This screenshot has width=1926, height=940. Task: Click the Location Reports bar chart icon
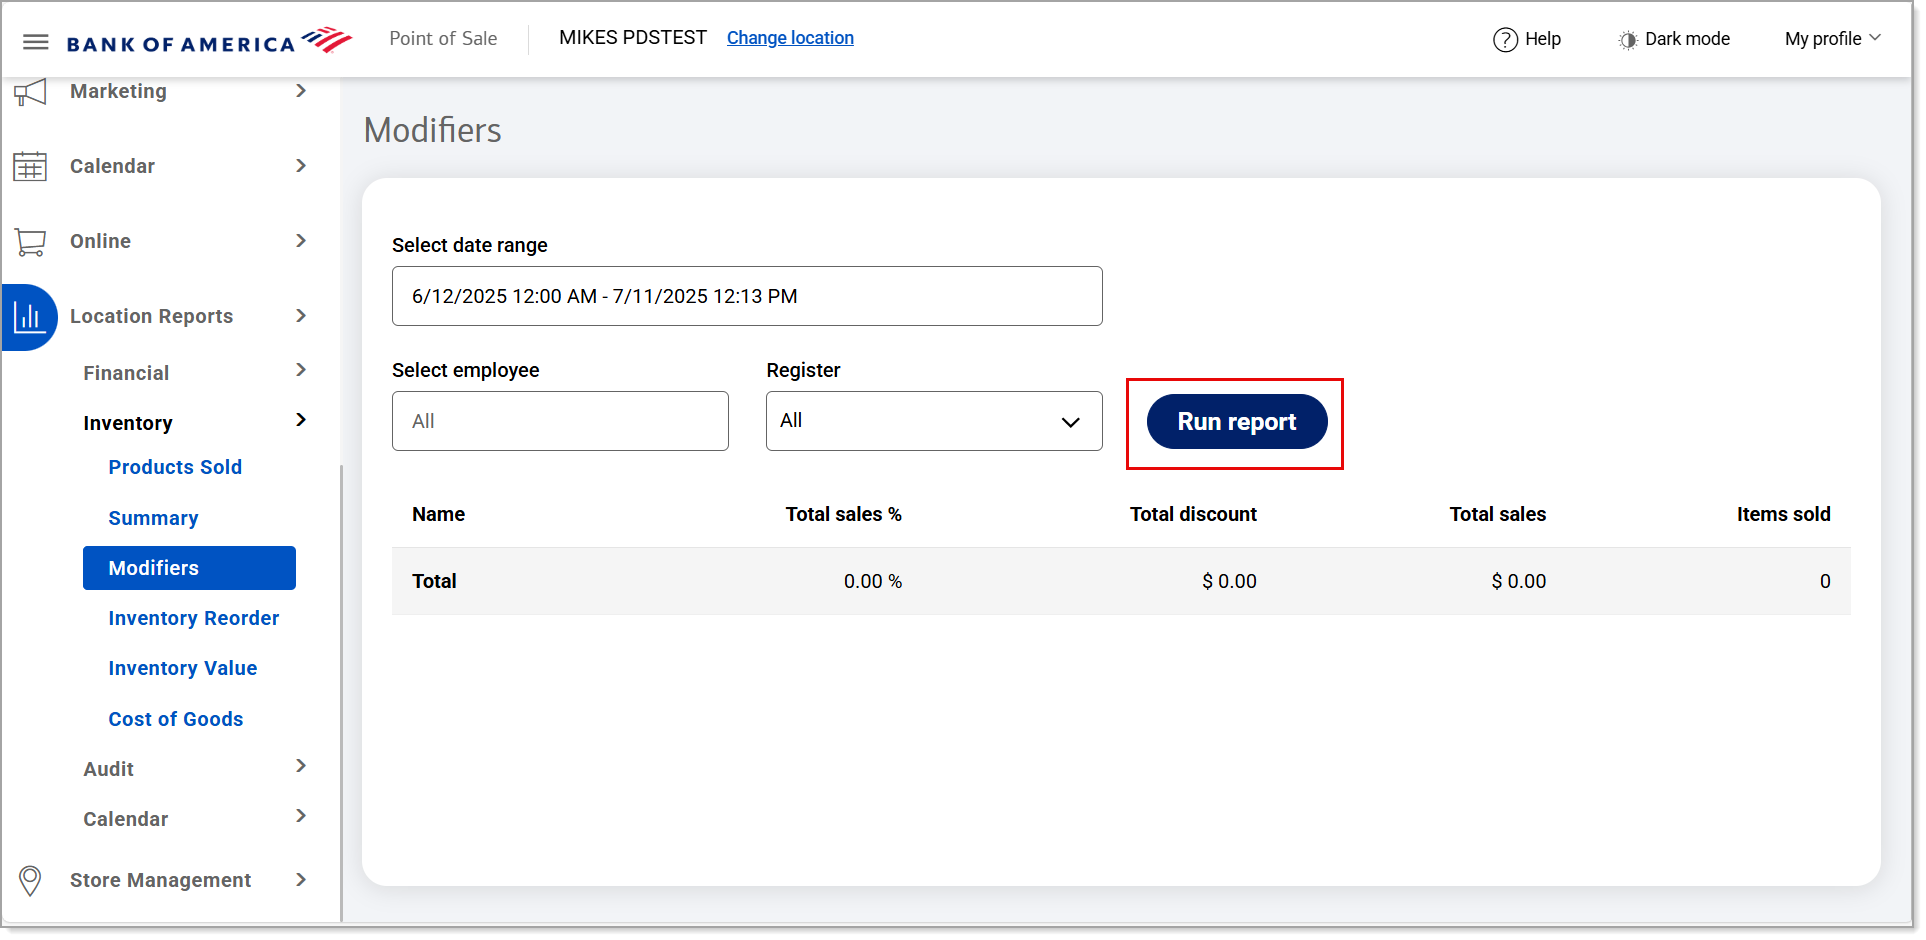29,317
